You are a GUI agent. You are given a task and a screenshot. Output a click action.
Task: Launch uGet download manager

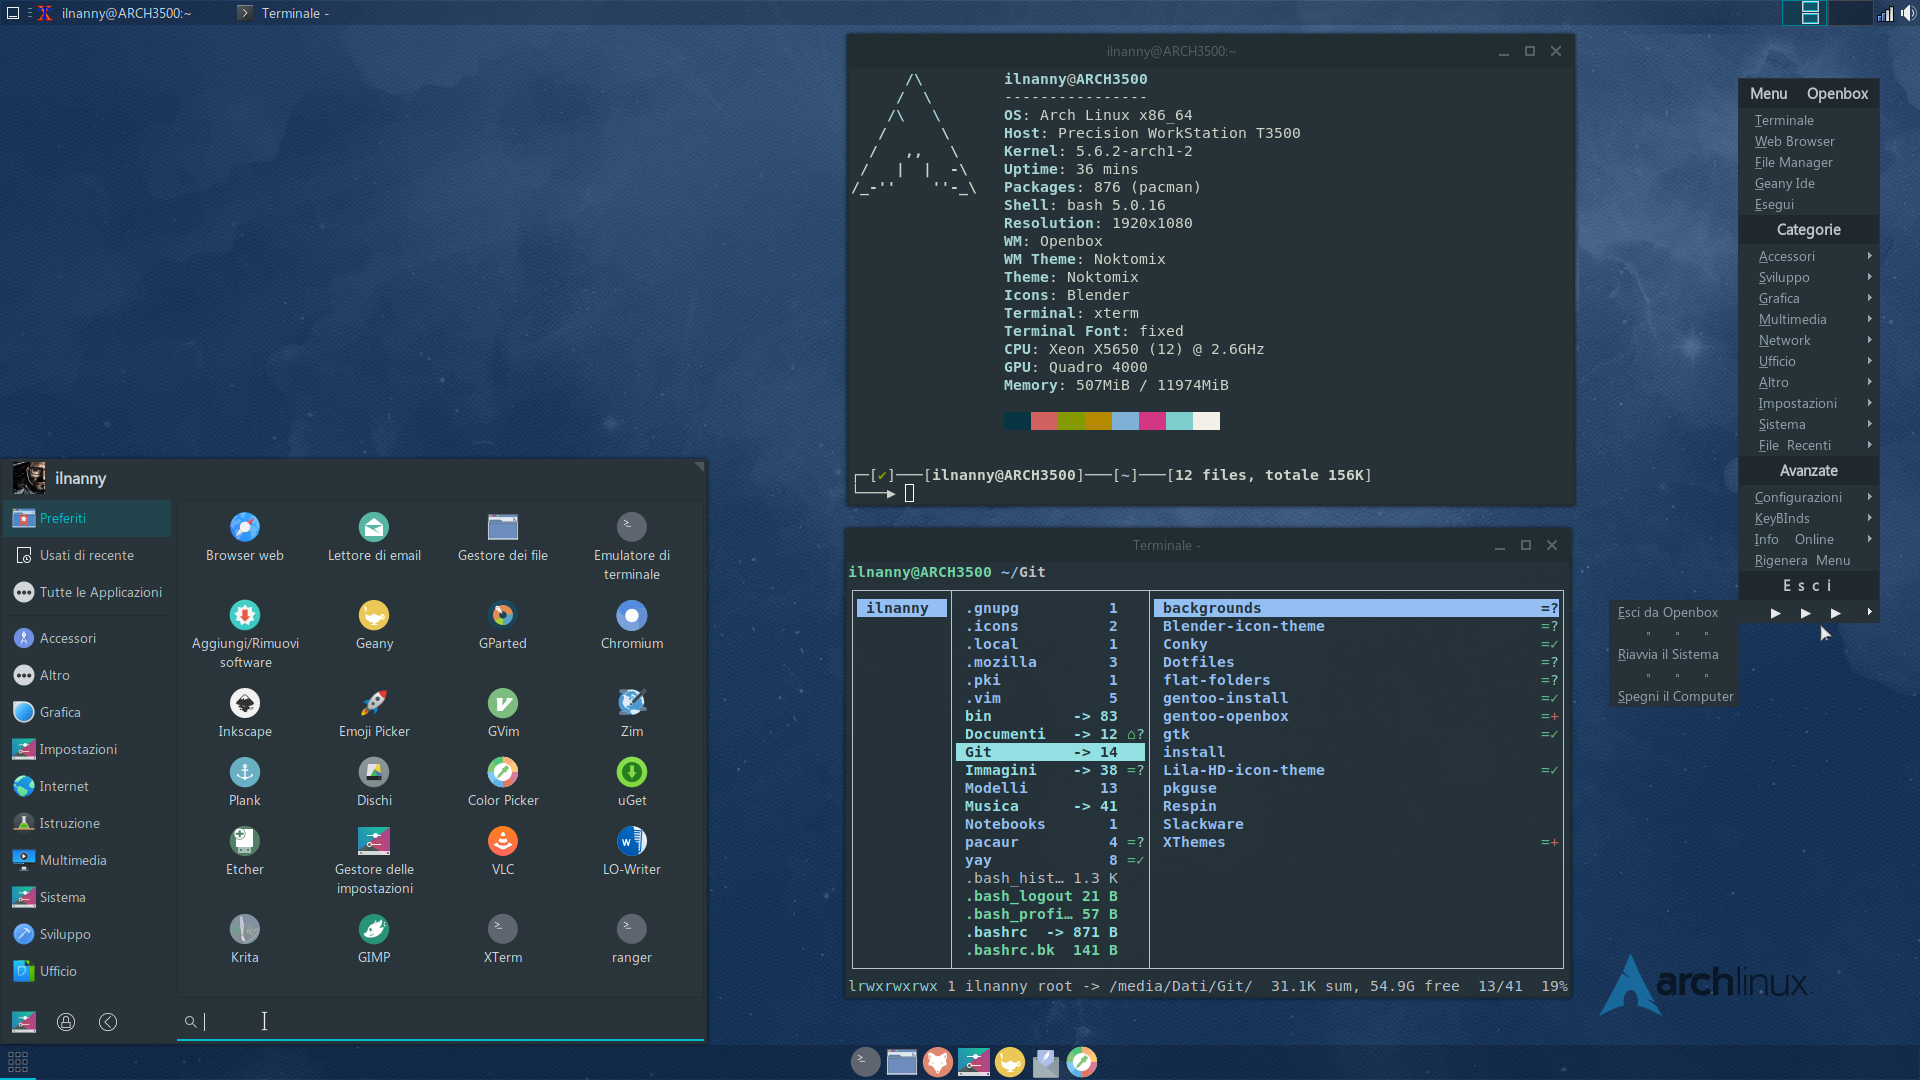[x=631, y=772]
